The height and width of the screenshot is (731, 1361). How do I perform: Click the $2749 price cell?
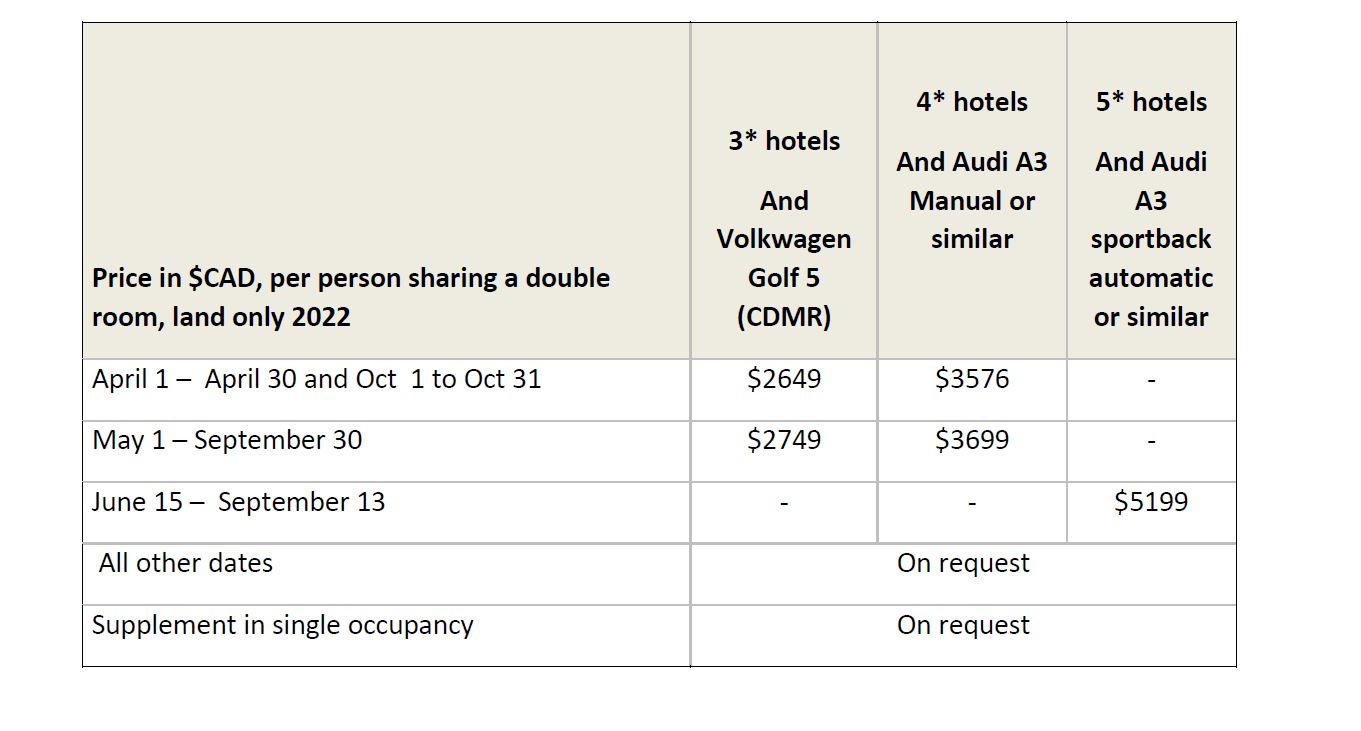coord(784,441)
